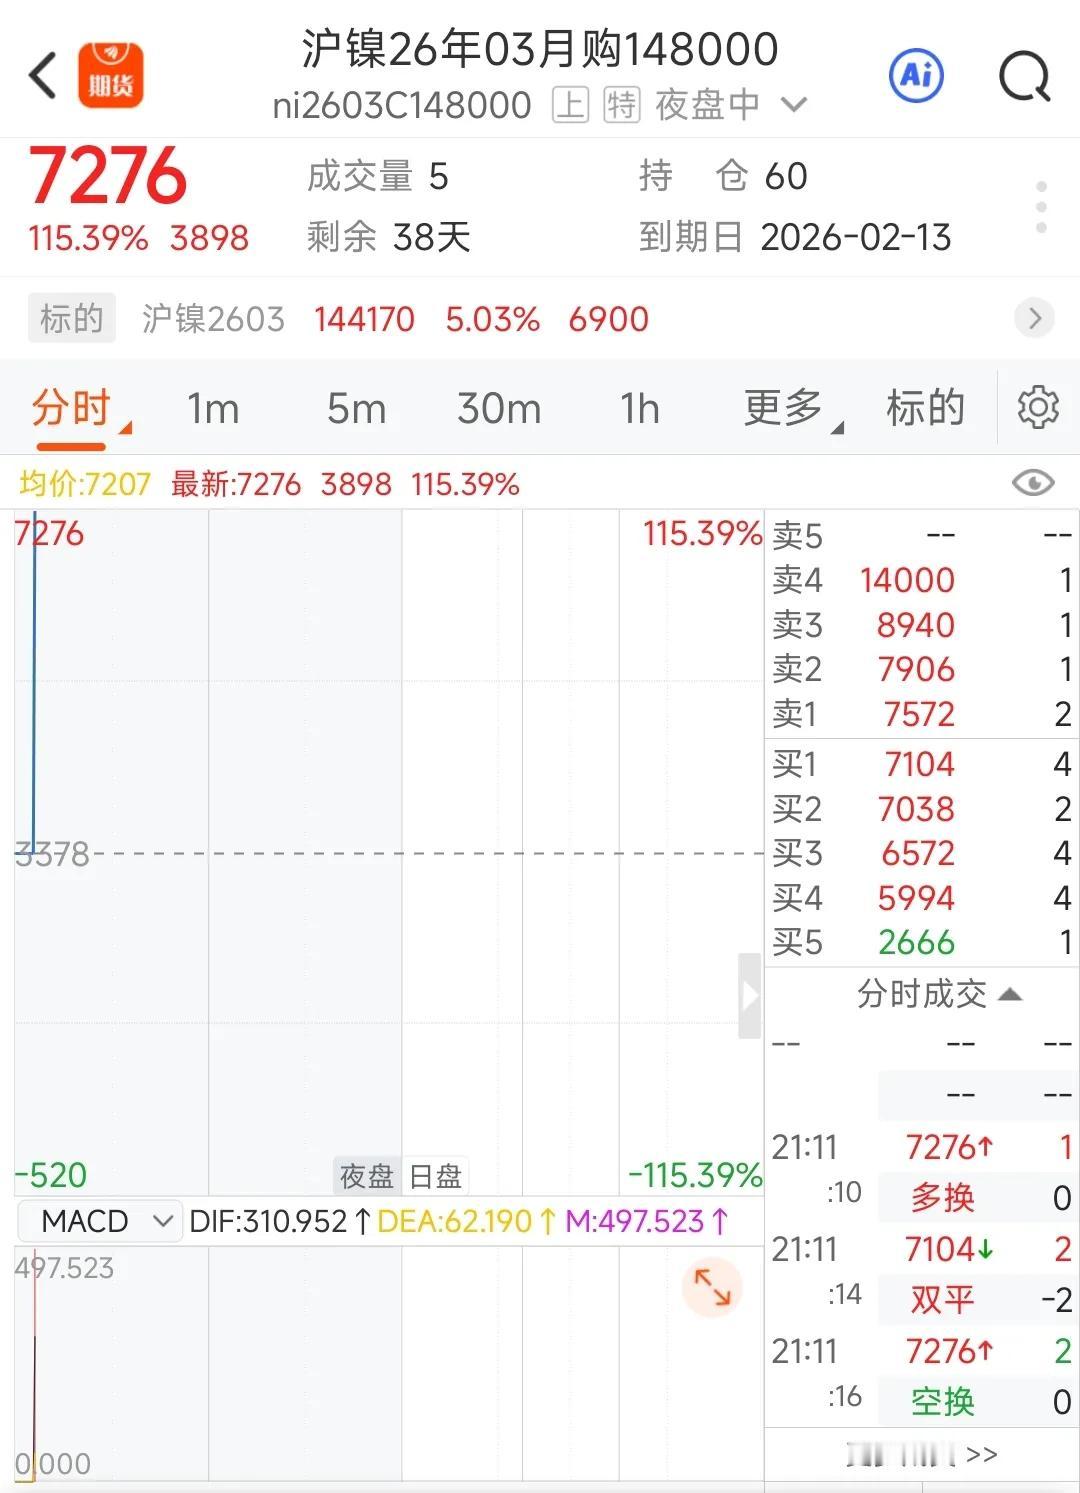Open the orange futures app logo

click(x=111, y=75)
